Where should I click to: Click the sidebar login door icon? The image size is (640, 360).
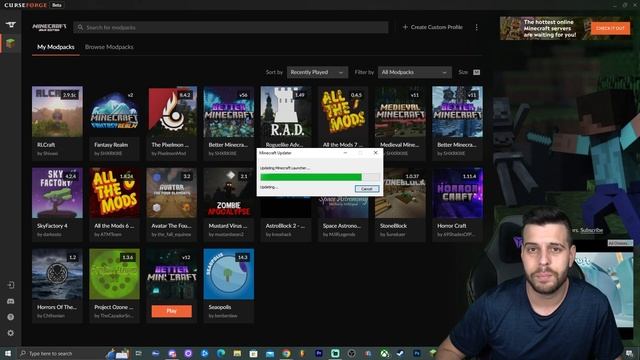[11, 285]
